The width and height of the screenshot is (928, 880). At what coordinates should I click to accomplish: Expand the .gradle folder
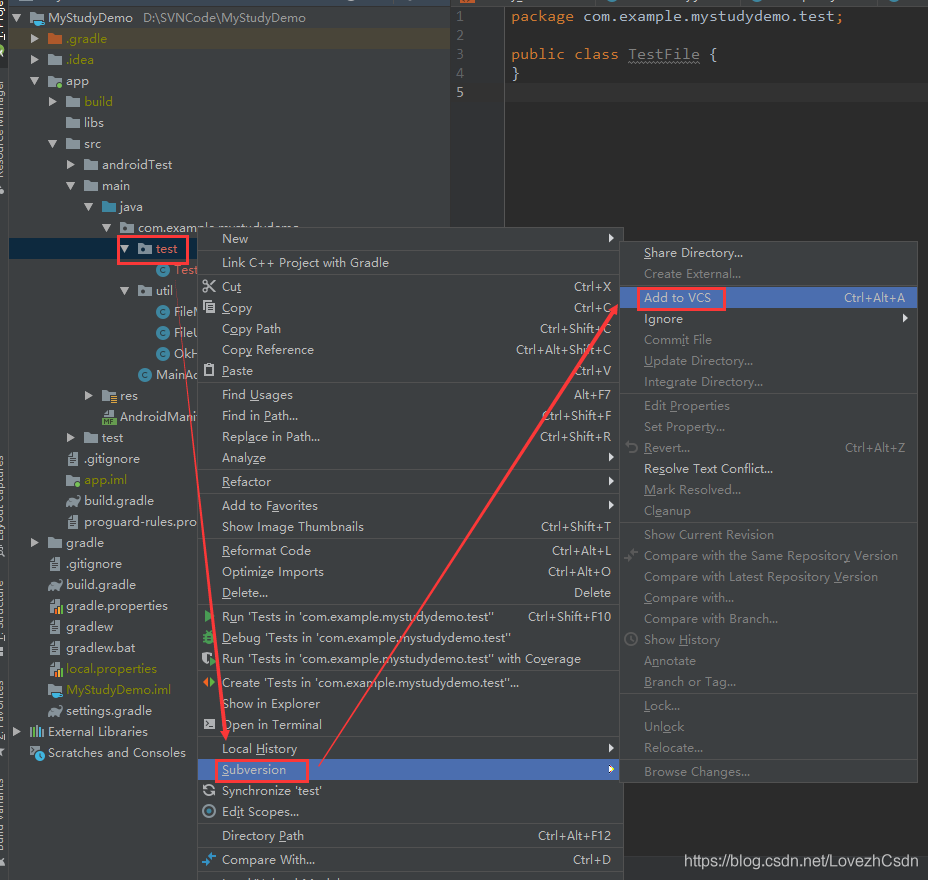(35, 38)
